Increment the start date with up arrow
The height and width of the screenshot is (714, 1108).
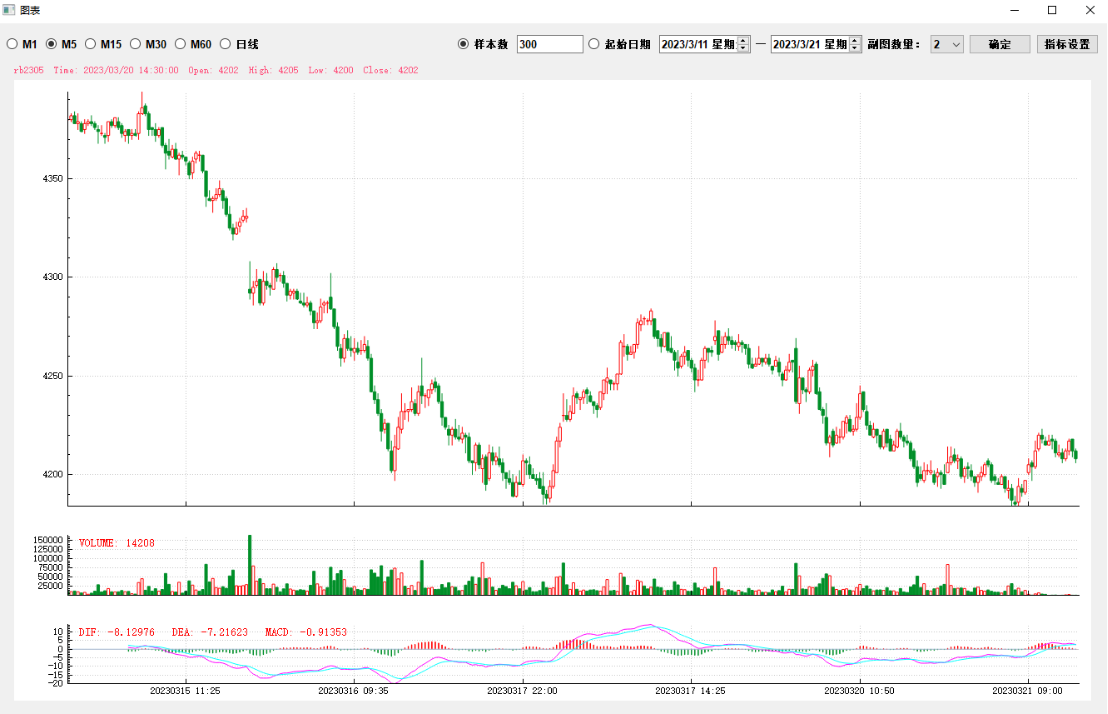click(x=743, y=40)
